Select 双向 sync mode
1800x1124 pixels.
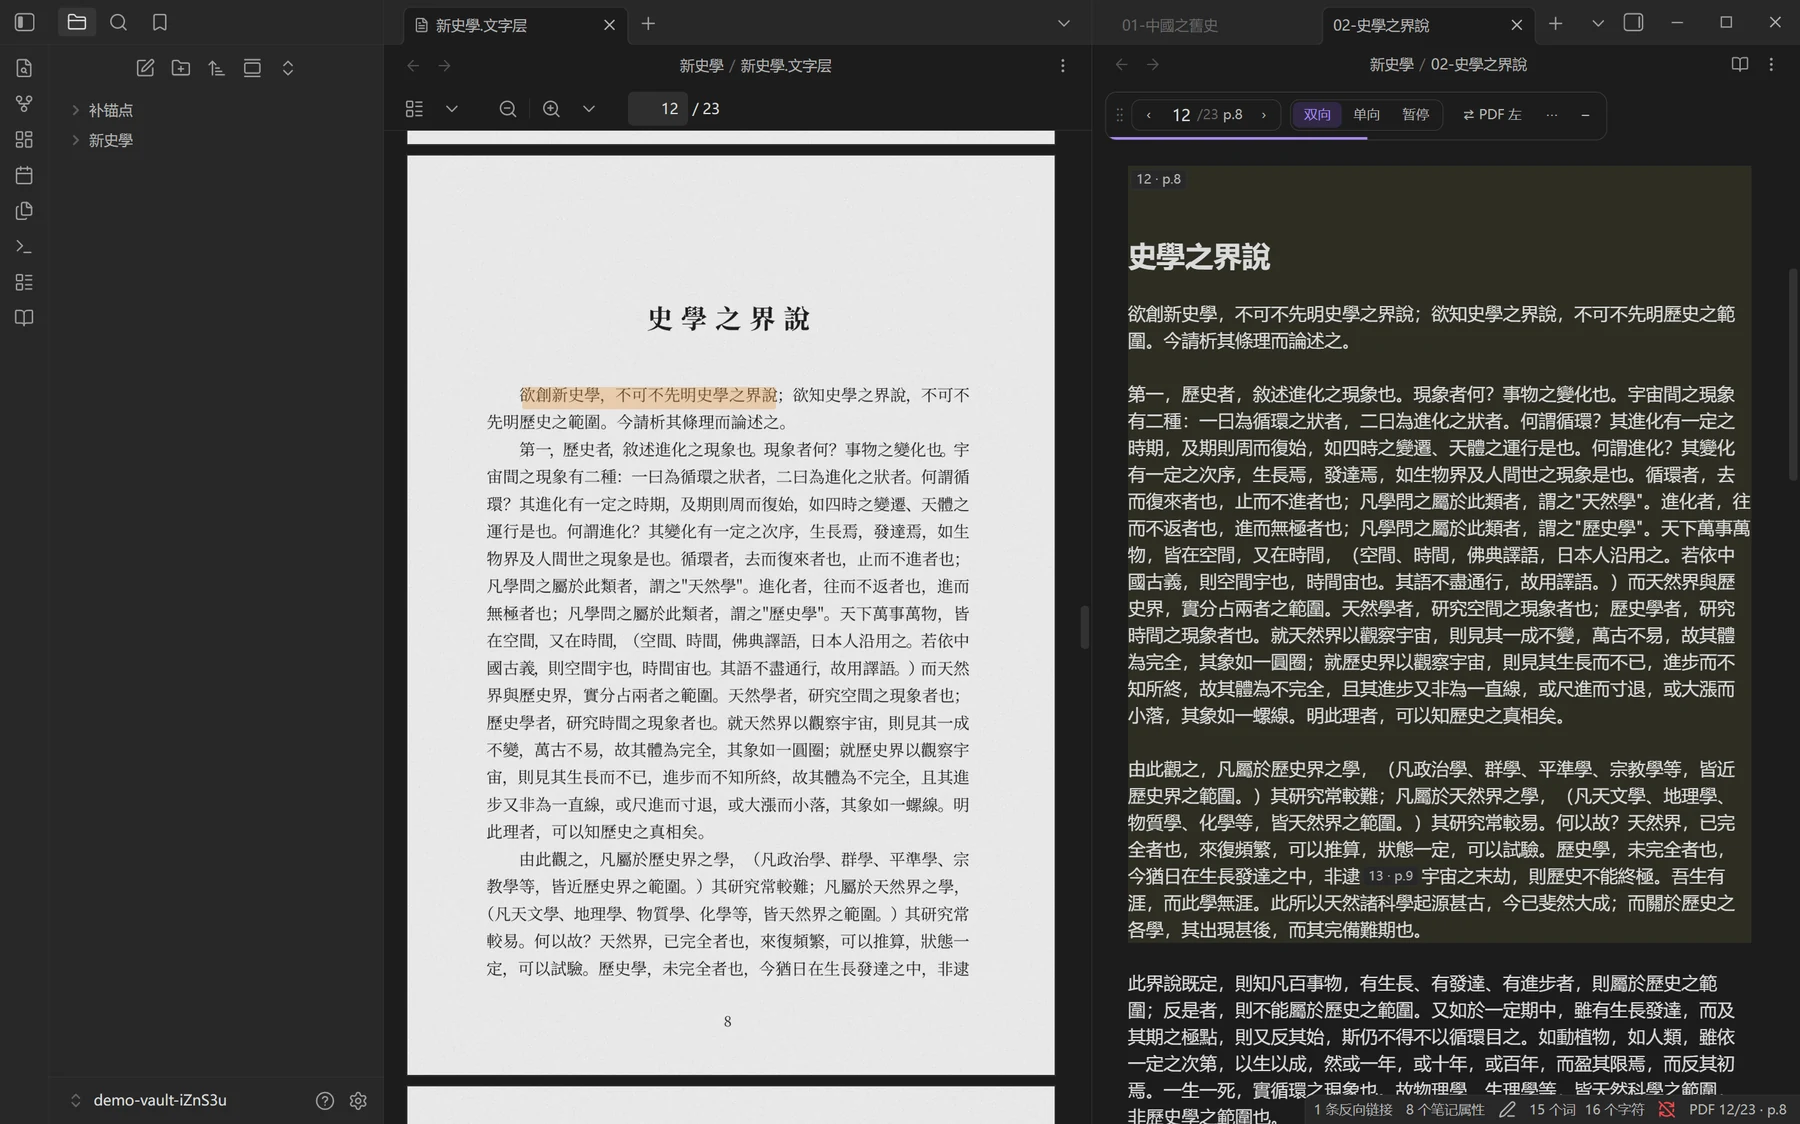click(x=1317, y=115)
